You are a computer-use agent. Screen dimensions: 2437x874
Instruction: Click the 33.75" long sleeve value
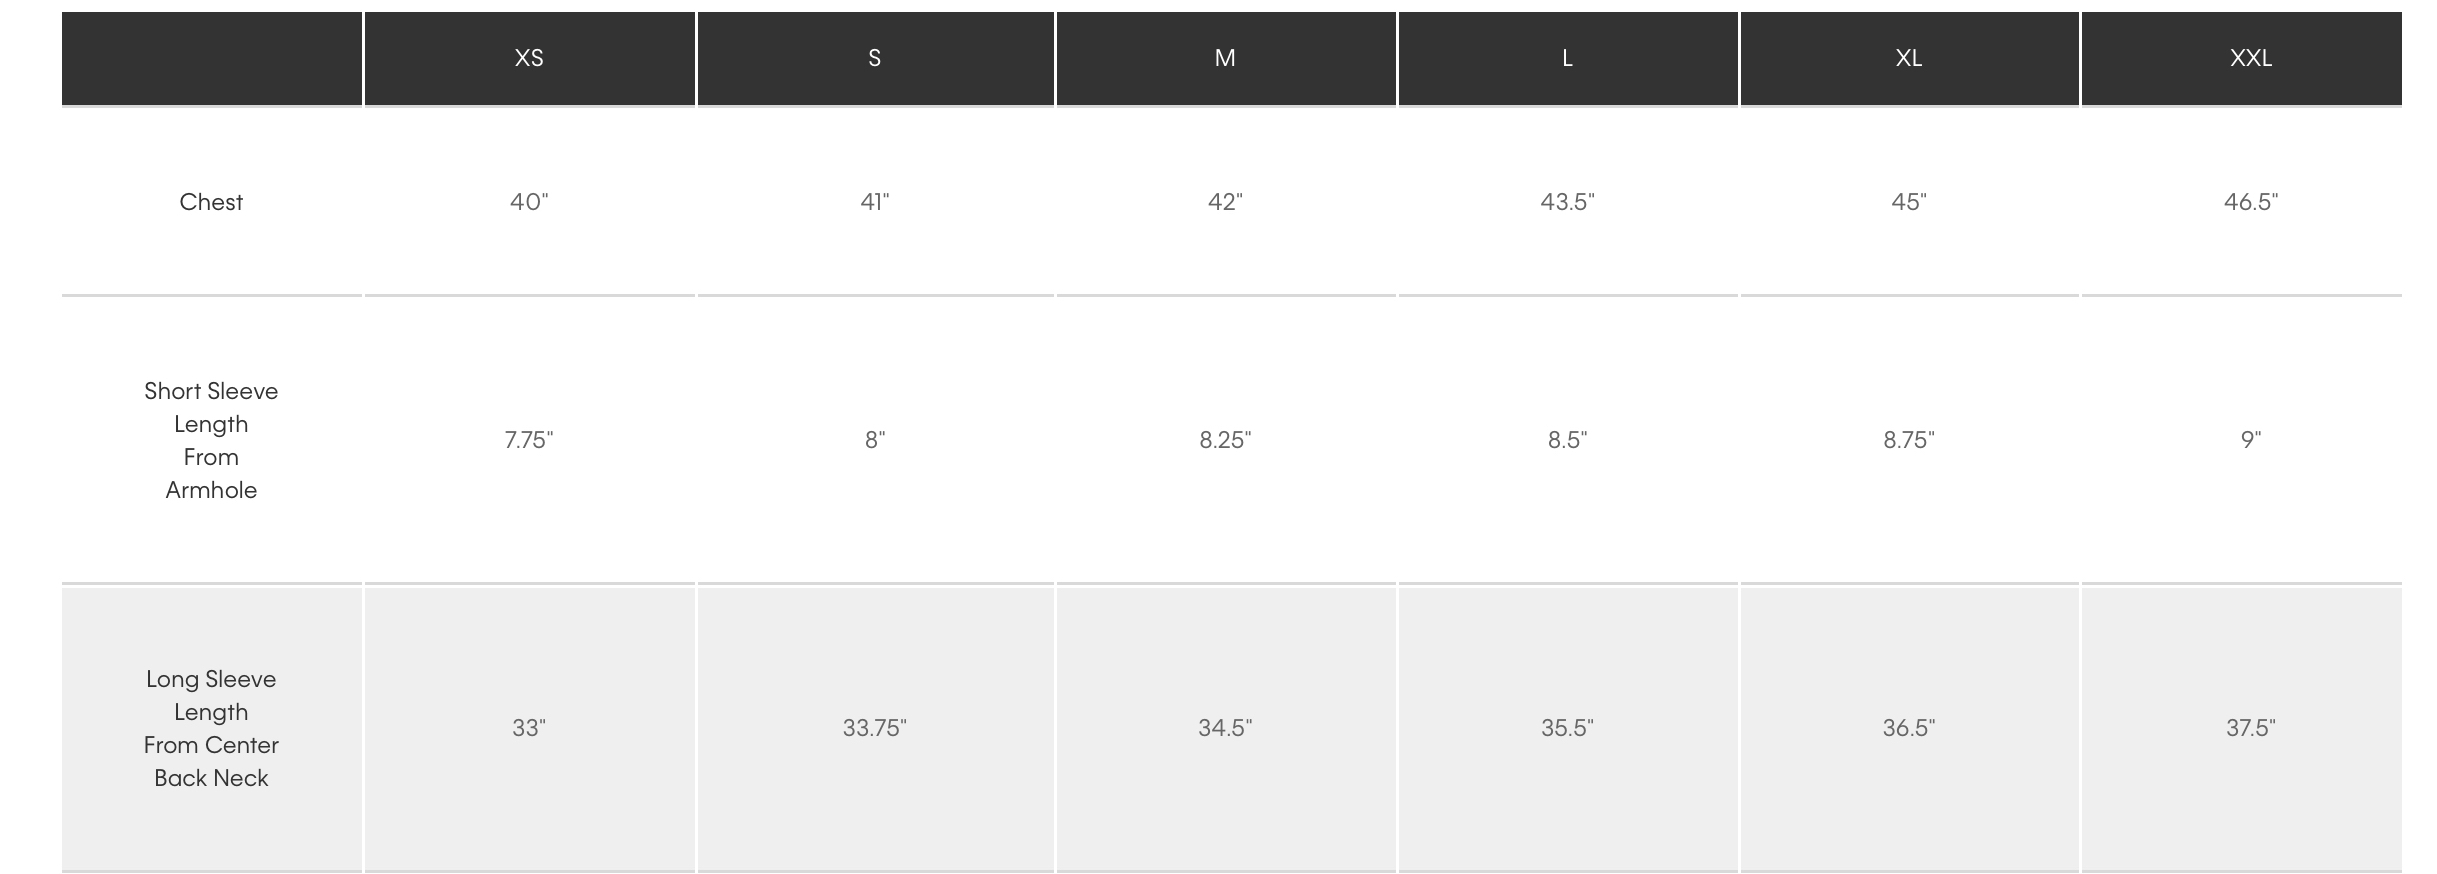pos(875,728)
